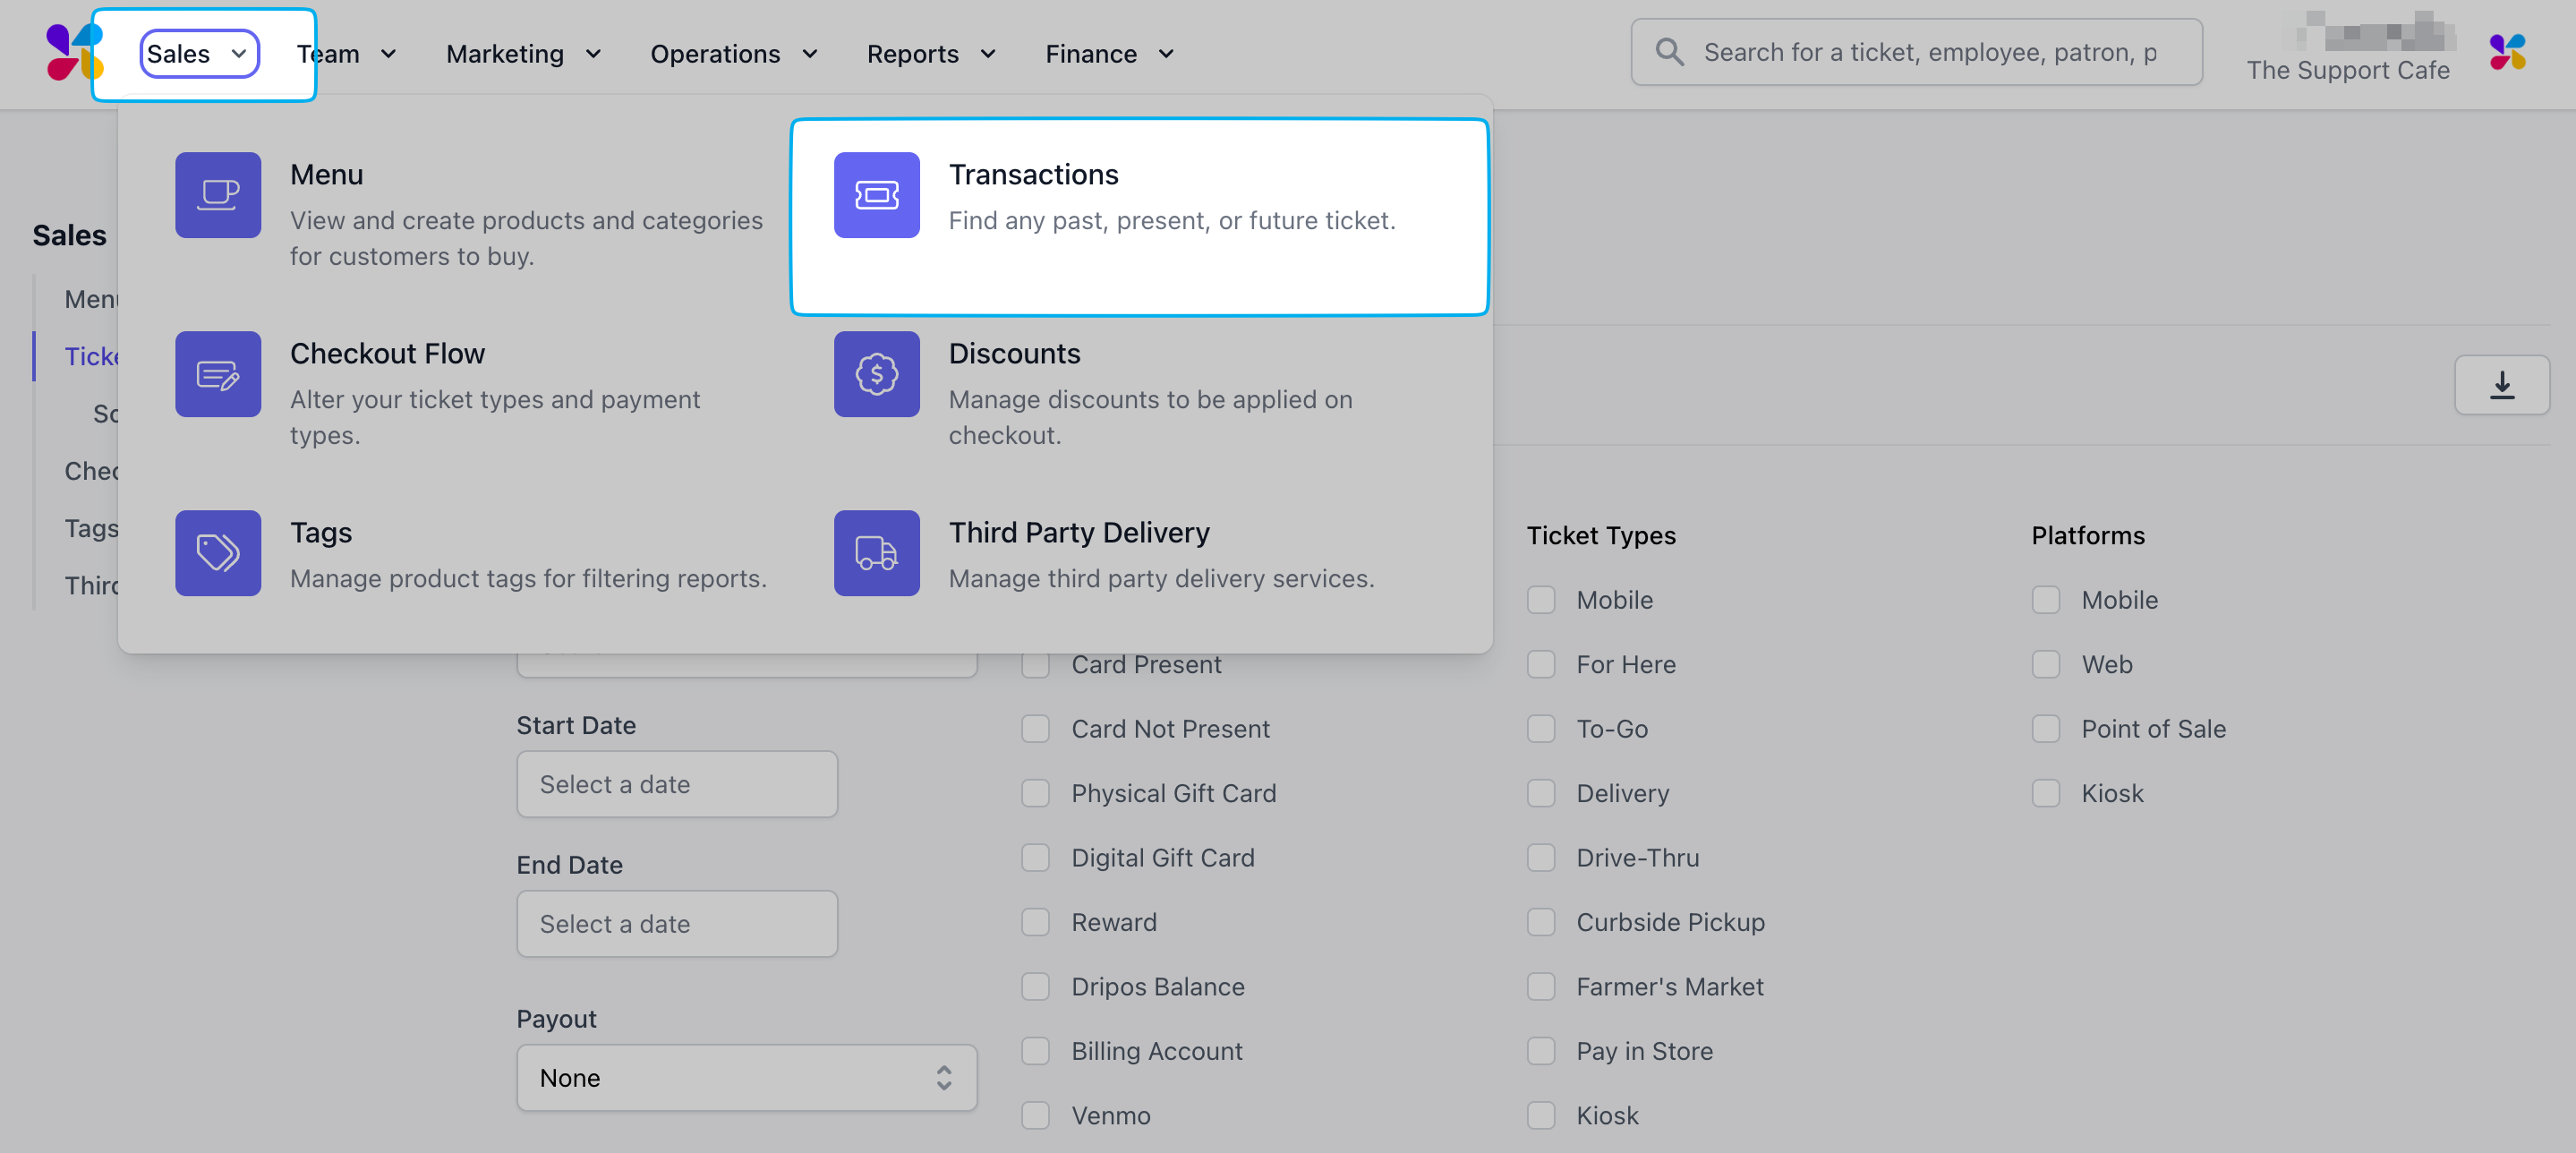Check the Point of Sale platform checkbox
2576x1153 pixels.
[x=2045, y=729]
